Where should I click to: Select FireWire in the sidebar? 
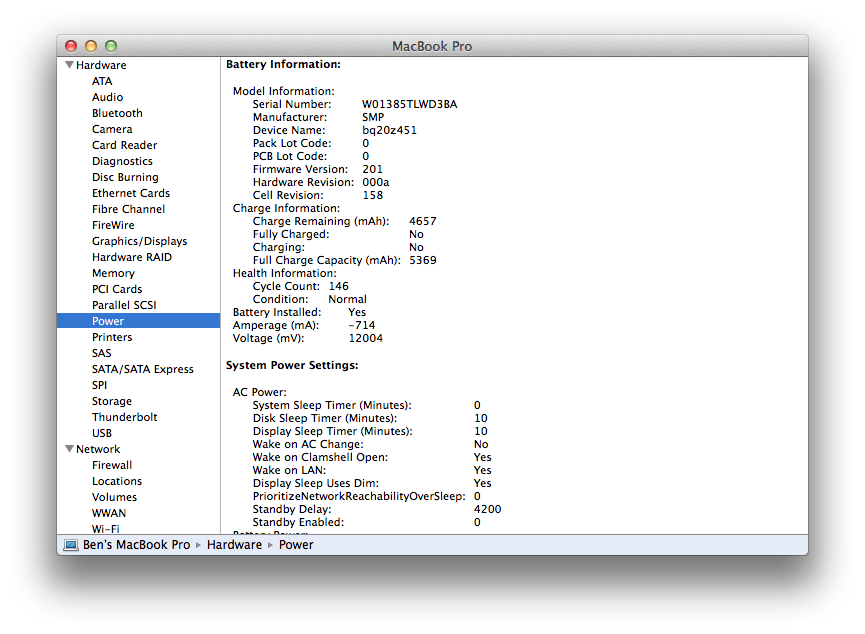click(x=113, y=225)
